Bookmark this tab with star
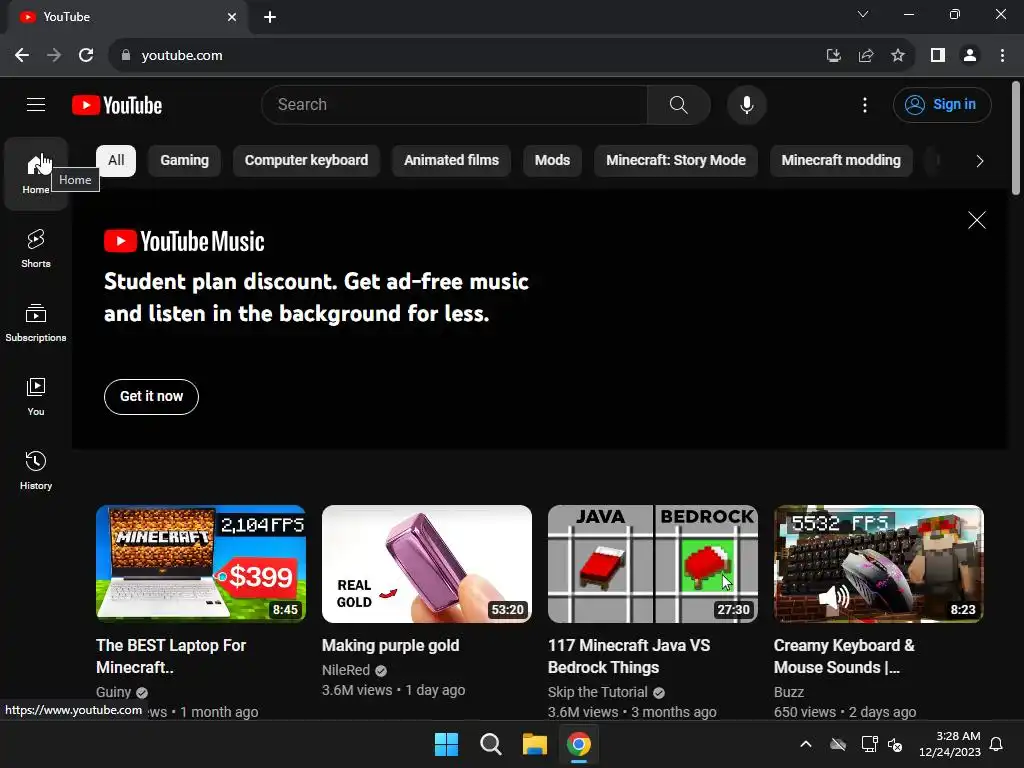 [898, 56]
